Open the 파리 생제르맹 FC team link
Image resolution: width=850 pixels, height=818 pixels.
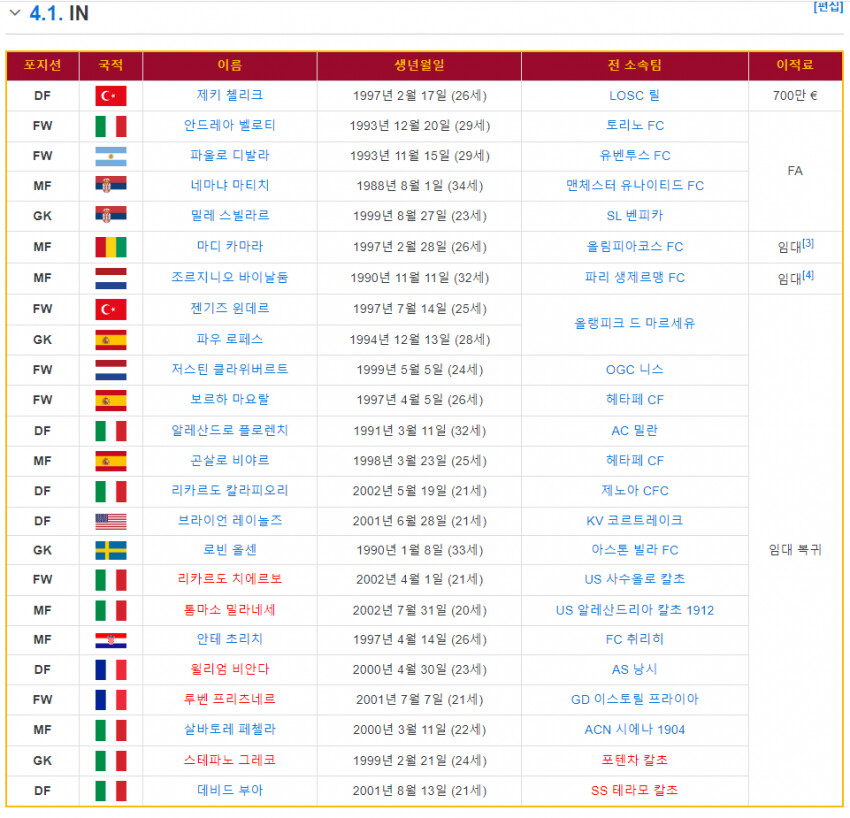(x=634, y=278)
